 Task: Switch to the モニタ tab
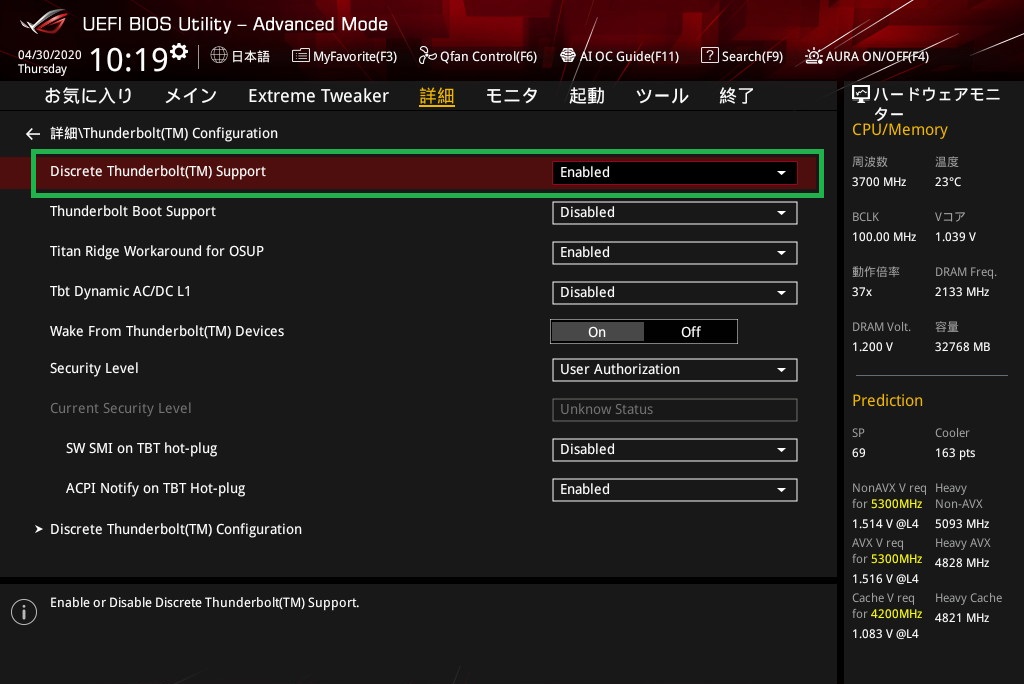511,96
